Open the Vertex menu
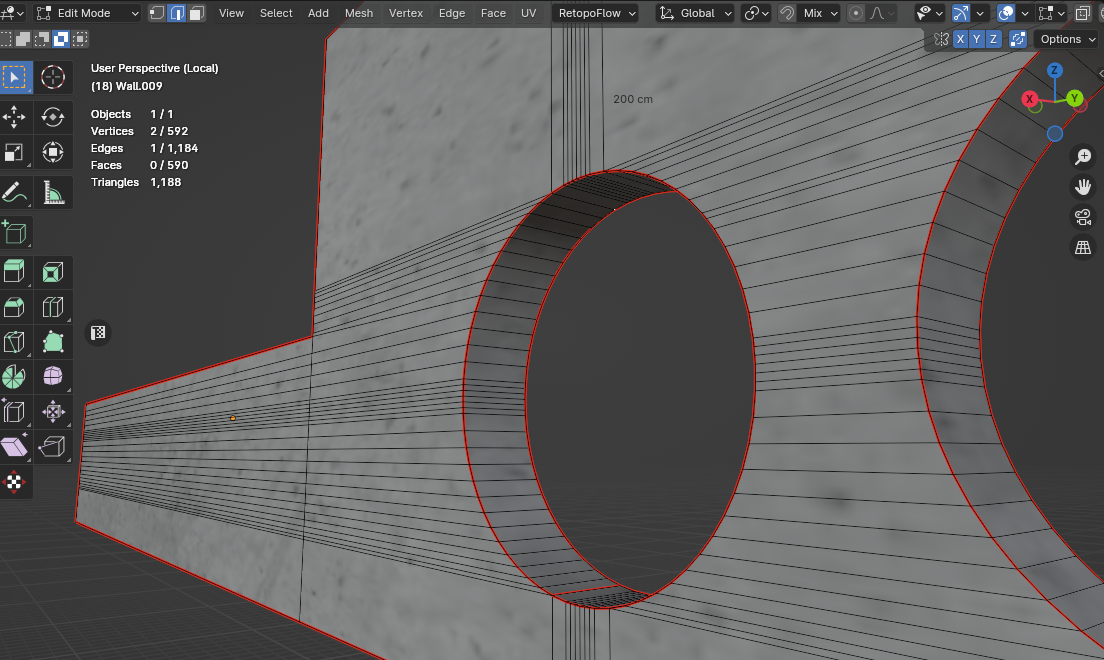The image size is (1104, 660). 406,13
